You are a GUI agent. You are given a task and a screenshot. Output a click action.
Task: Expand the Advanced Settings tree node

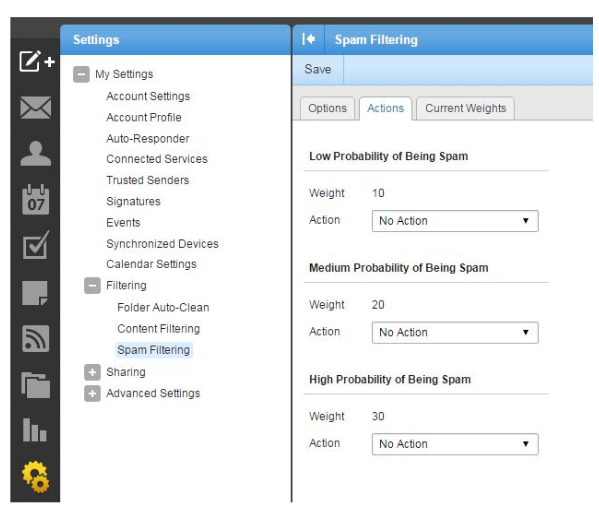[x=92, y=394]
